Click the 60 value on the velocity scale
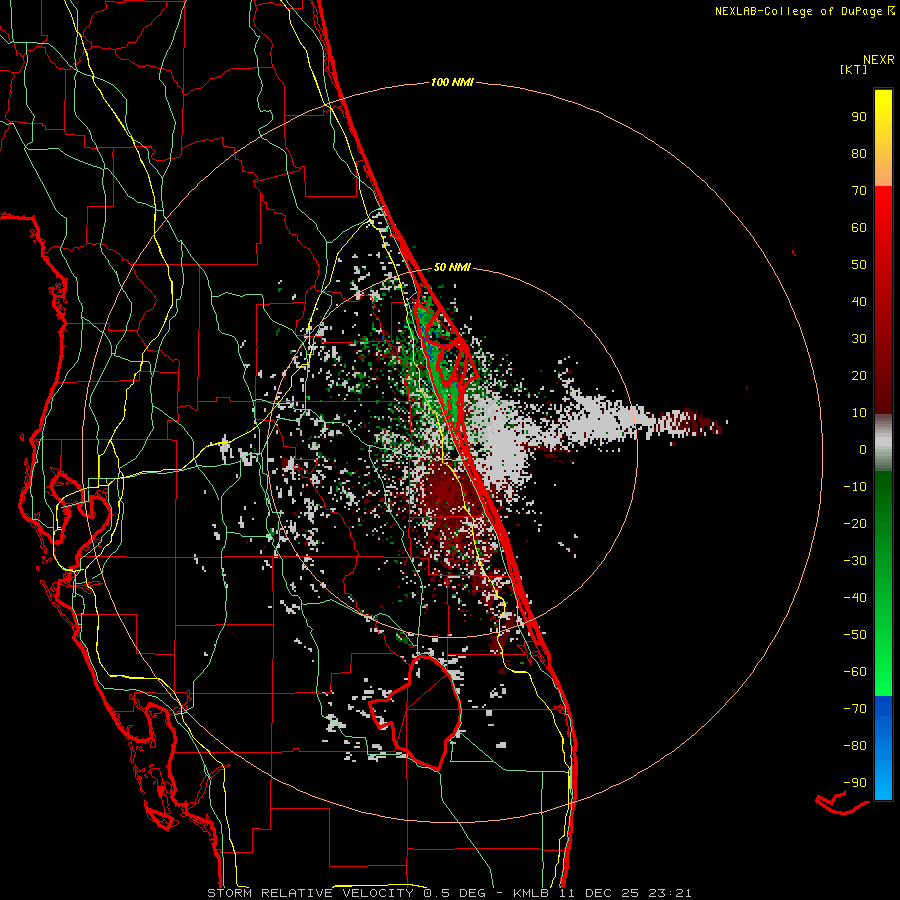This screenshot has height=900, width=900. [x=859, y=227]
